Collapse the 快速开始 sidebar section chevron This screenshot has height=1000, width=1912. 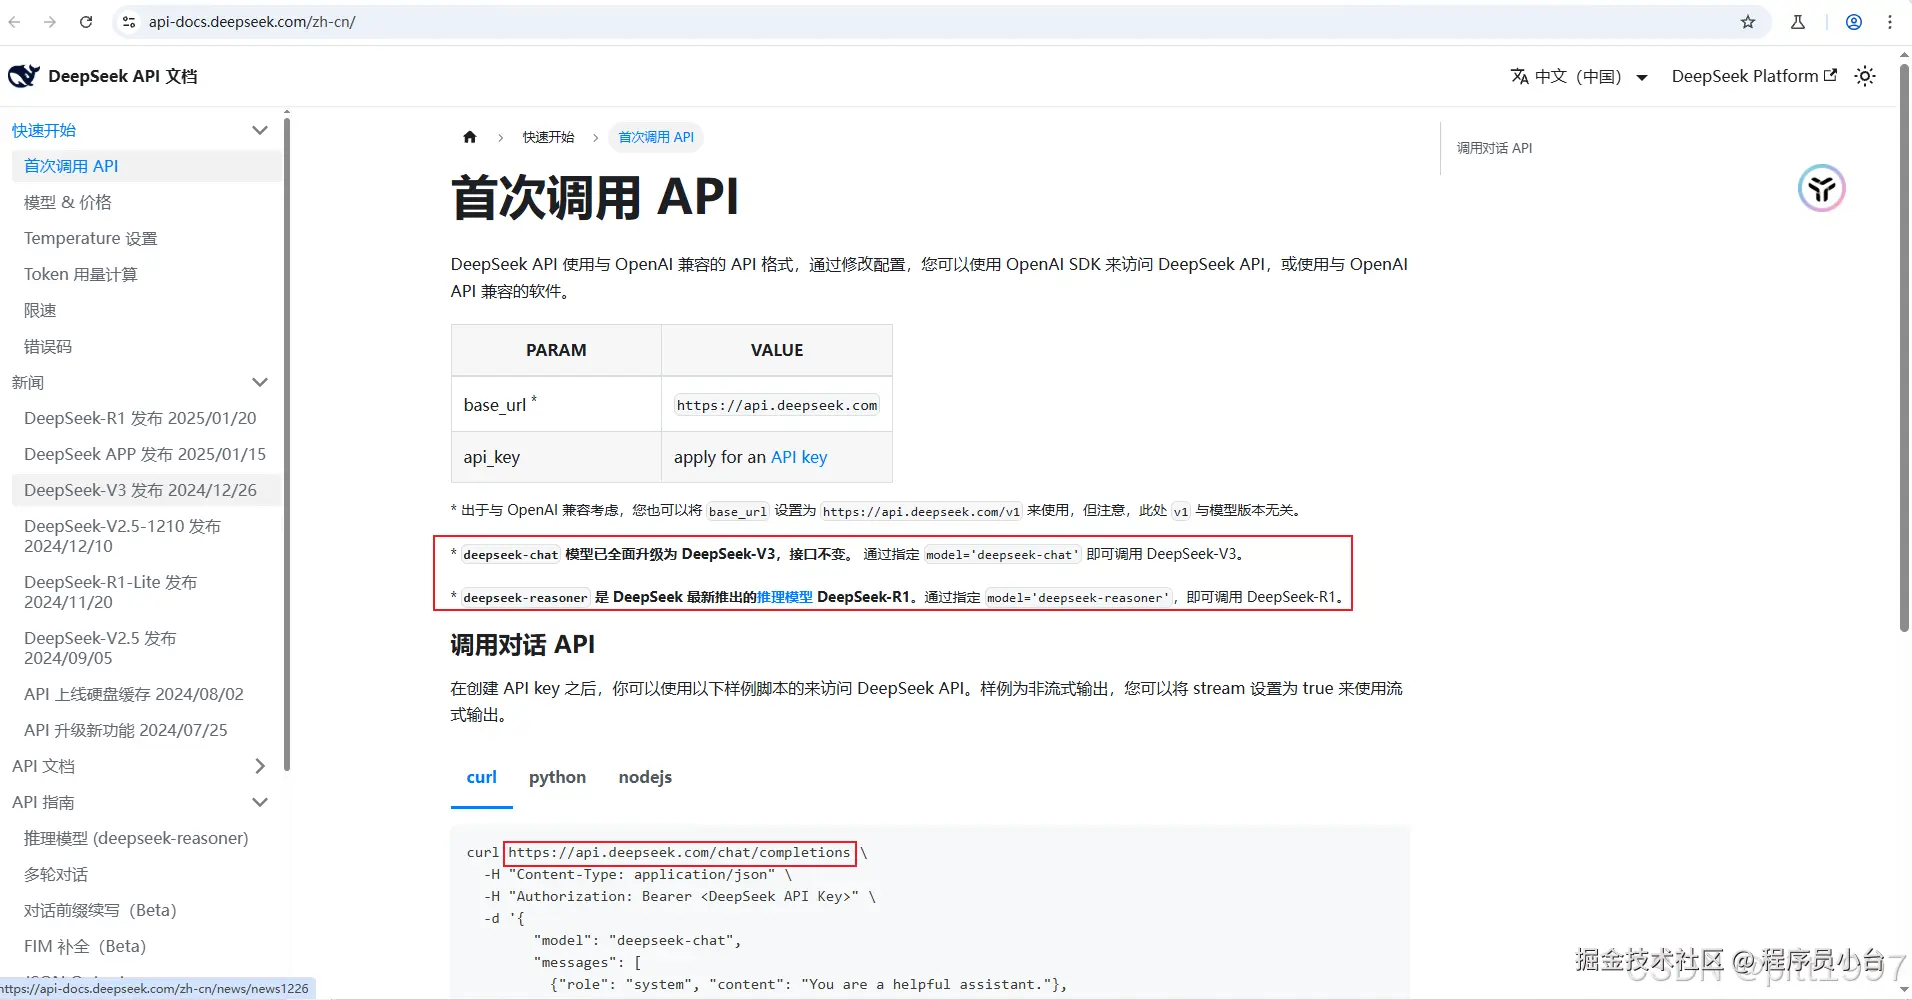[x=260, y=130]
